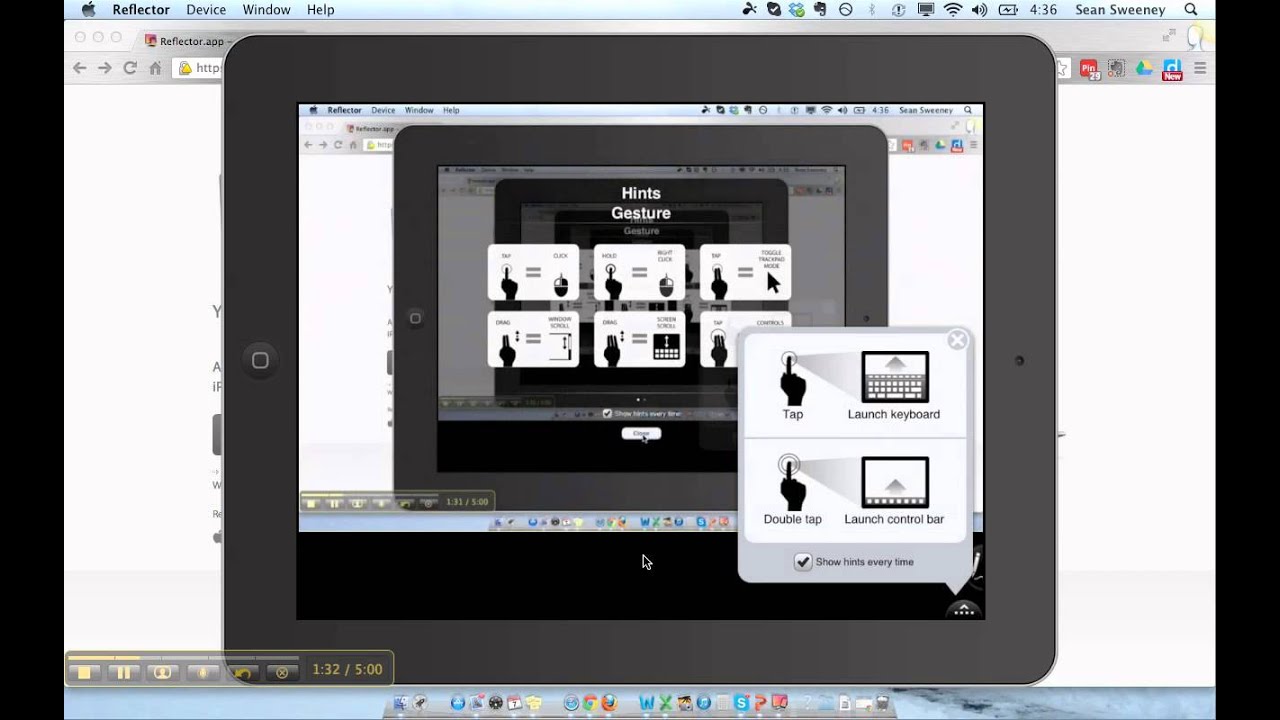
Task: Toggle the webcam button in the recorder bar
Action: coord(163,672)
